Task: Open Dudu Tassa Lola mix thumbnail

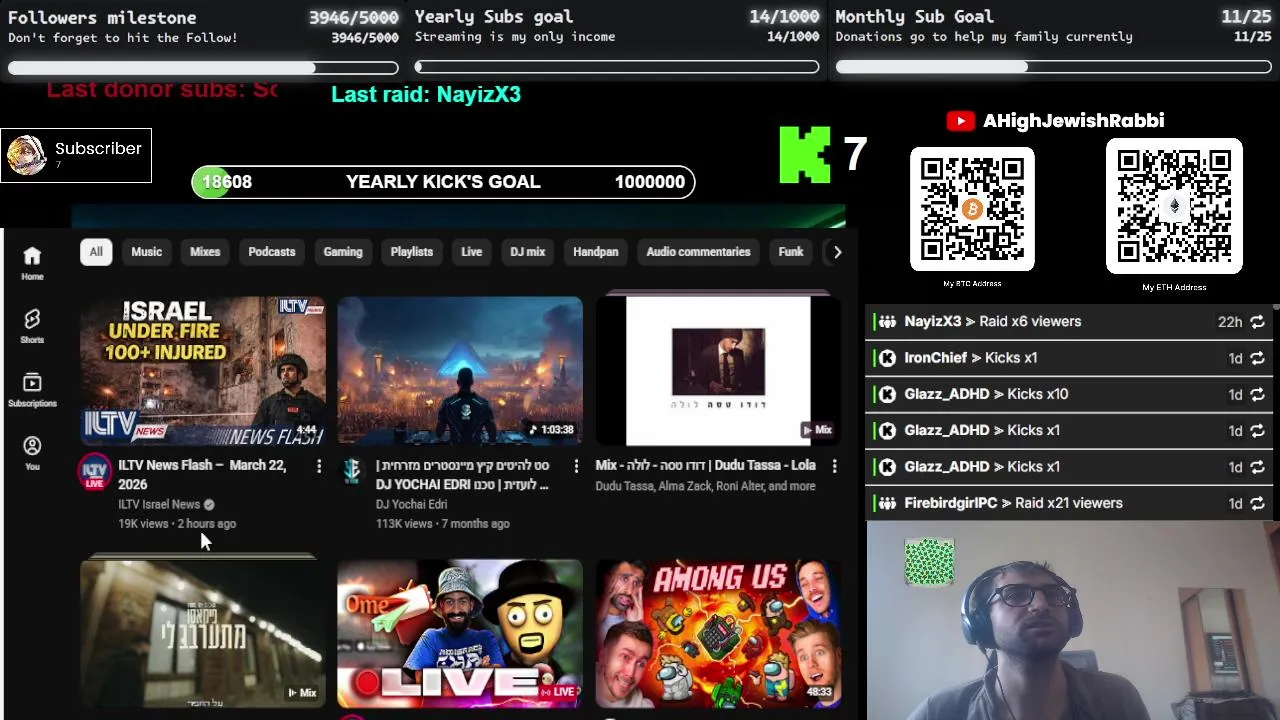Action: click(x=718, y=371)
